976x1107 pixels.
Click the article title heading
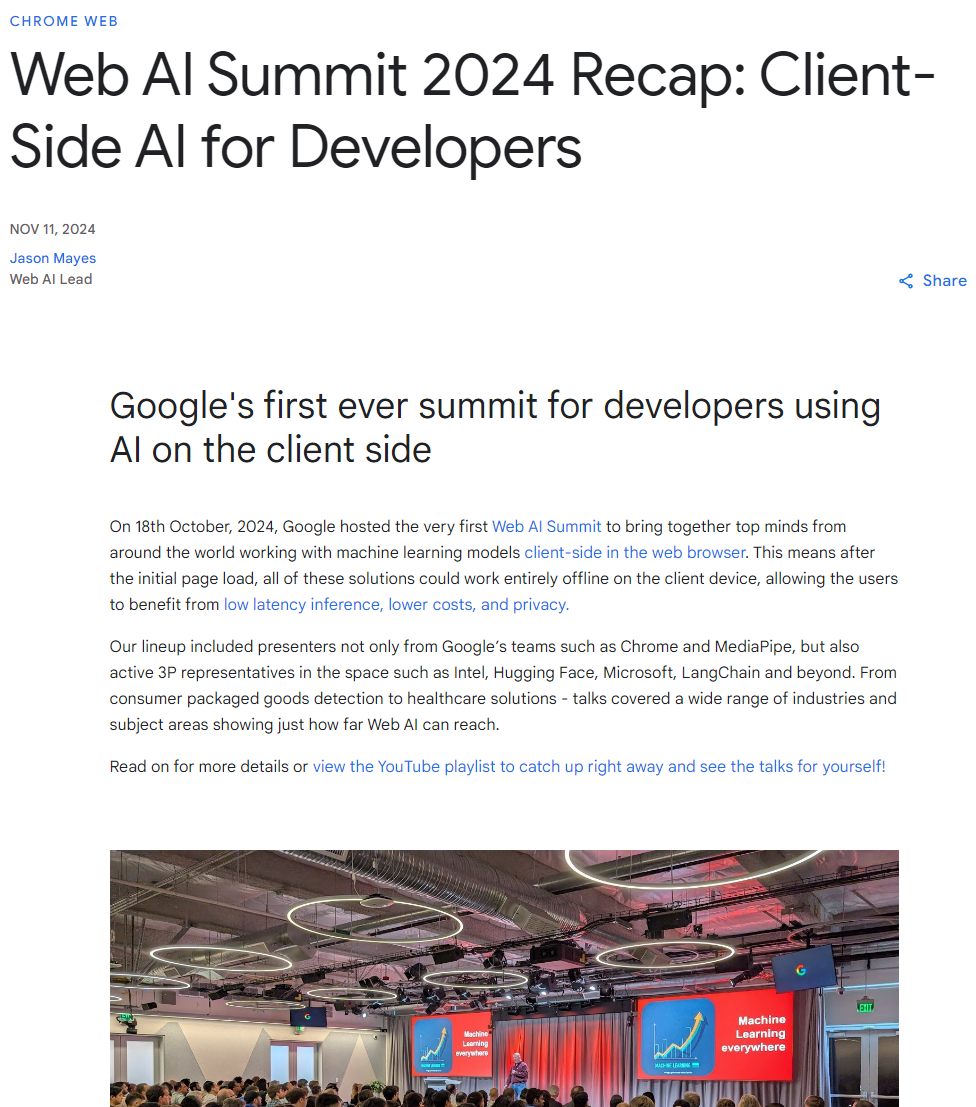click(472, 111)
